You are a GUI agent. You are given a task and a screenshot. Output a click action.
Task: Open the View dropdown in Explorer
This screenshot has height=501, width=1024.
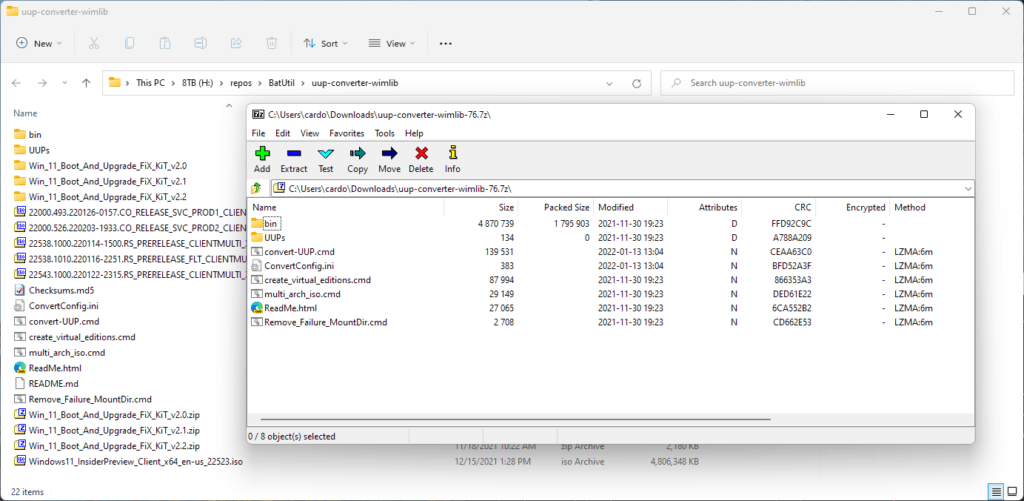[x=394, y=44]
